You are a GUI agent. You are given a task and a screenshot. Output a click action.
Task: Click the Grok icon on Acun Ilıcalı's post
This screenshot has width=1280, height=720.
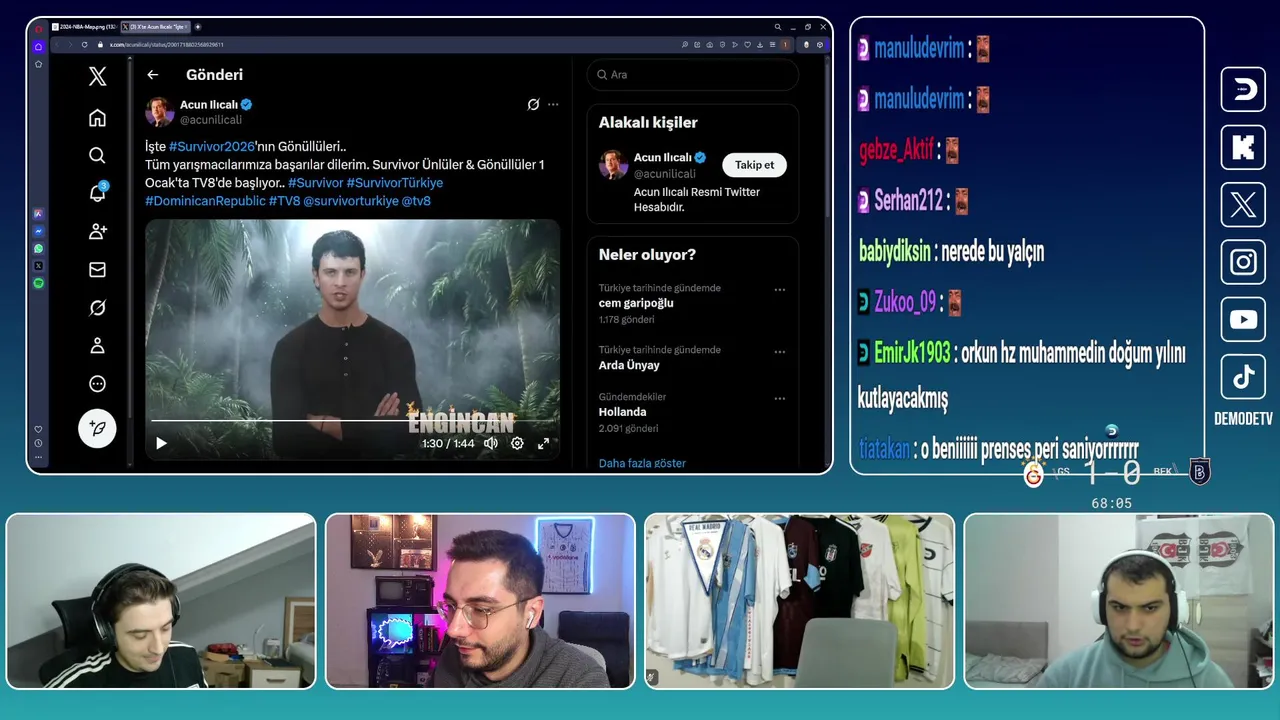[534, 104]
